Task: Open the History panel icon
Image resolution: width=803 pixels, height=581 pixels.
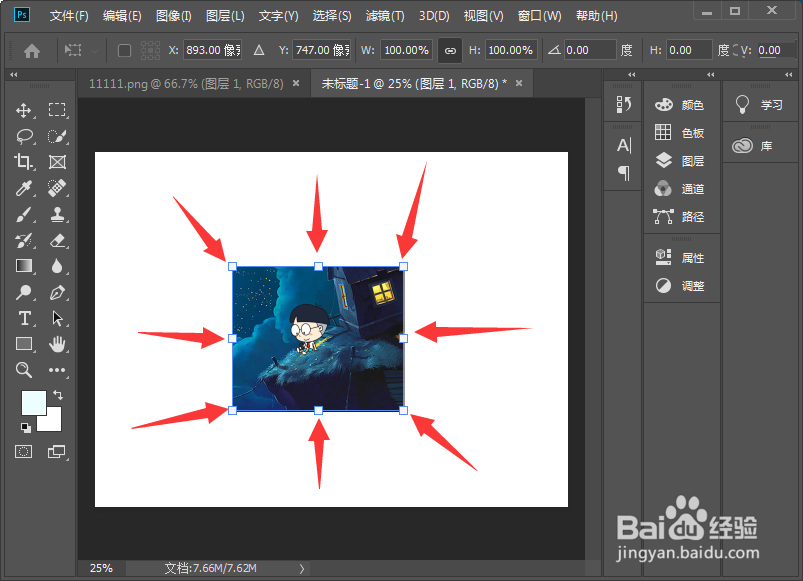Action: (623, 105)
